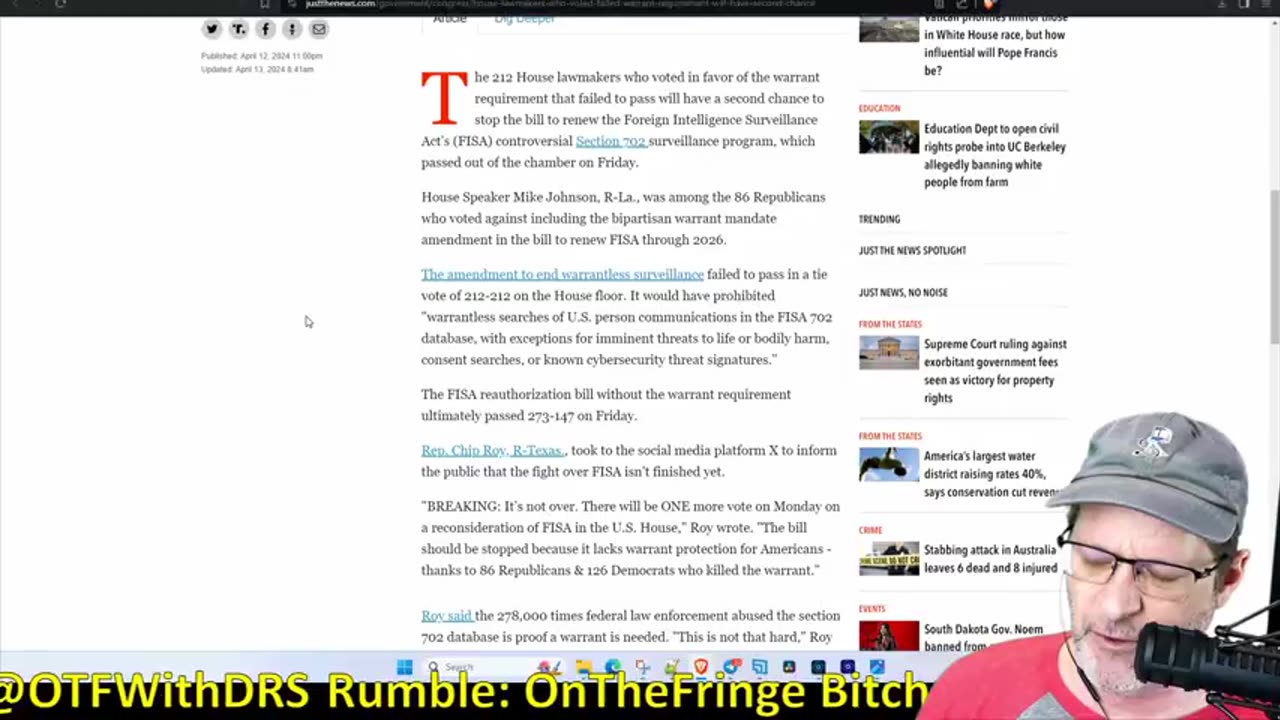Read America's largest water district story
This screenshot has height=720, width=1280.
[990, 474]
